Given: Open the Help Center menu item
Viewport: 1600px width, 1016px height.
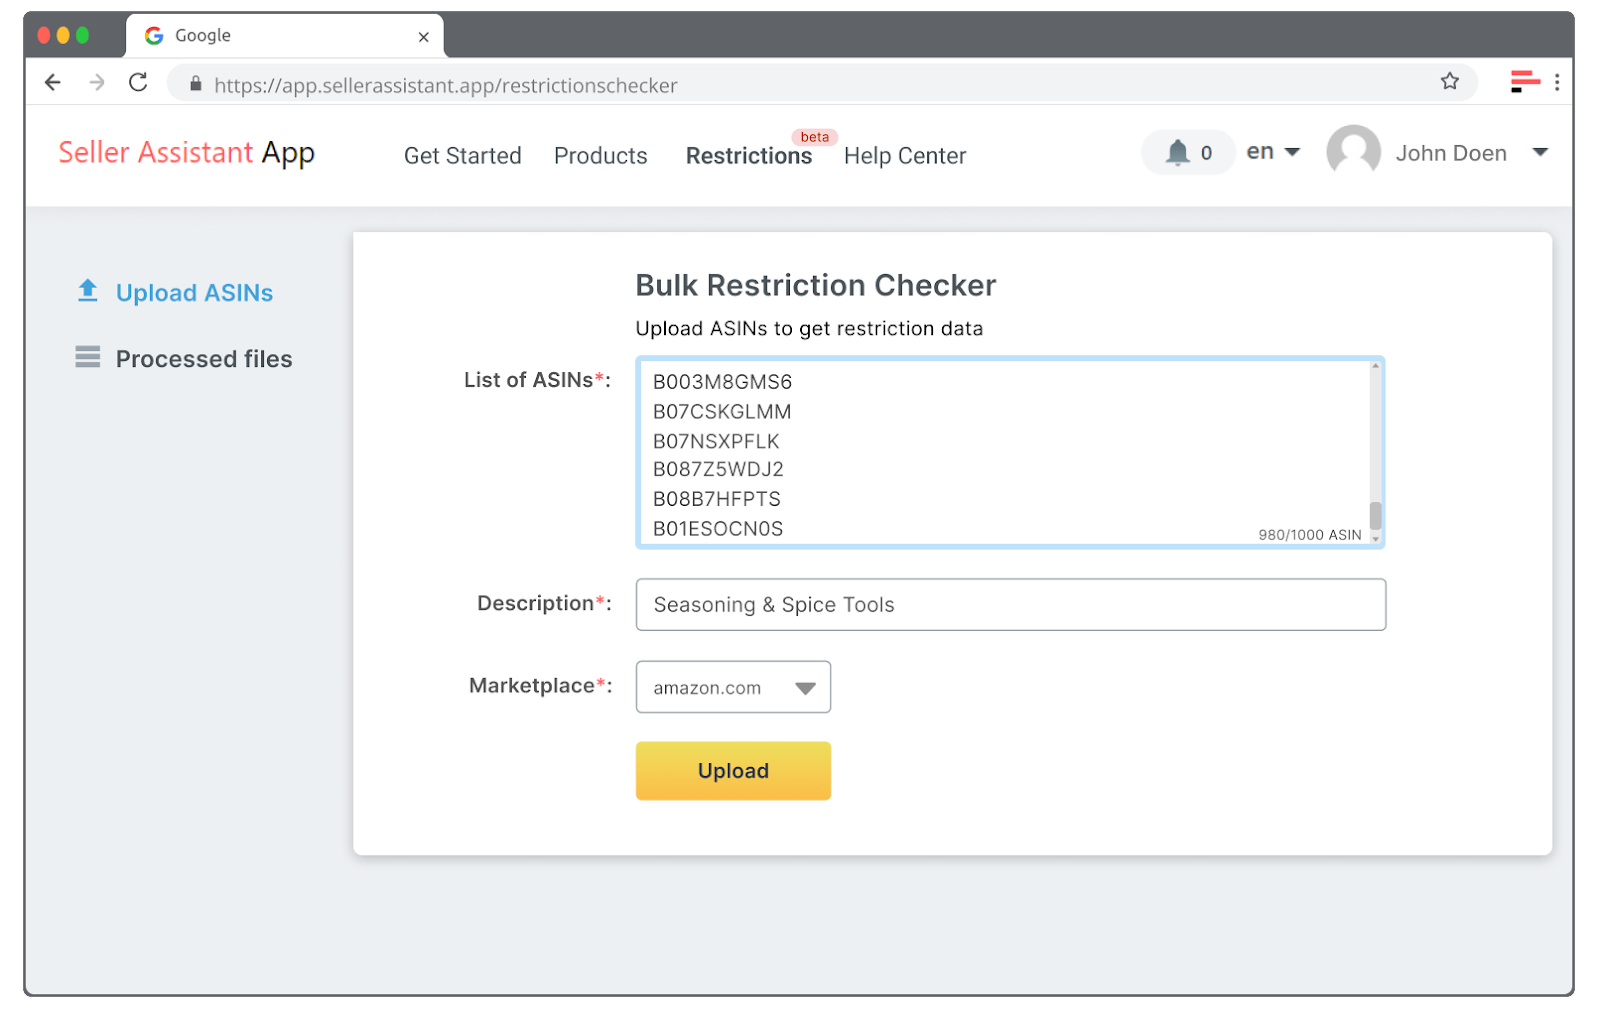Looking at the screenshot, I should [x=904, y=156].
